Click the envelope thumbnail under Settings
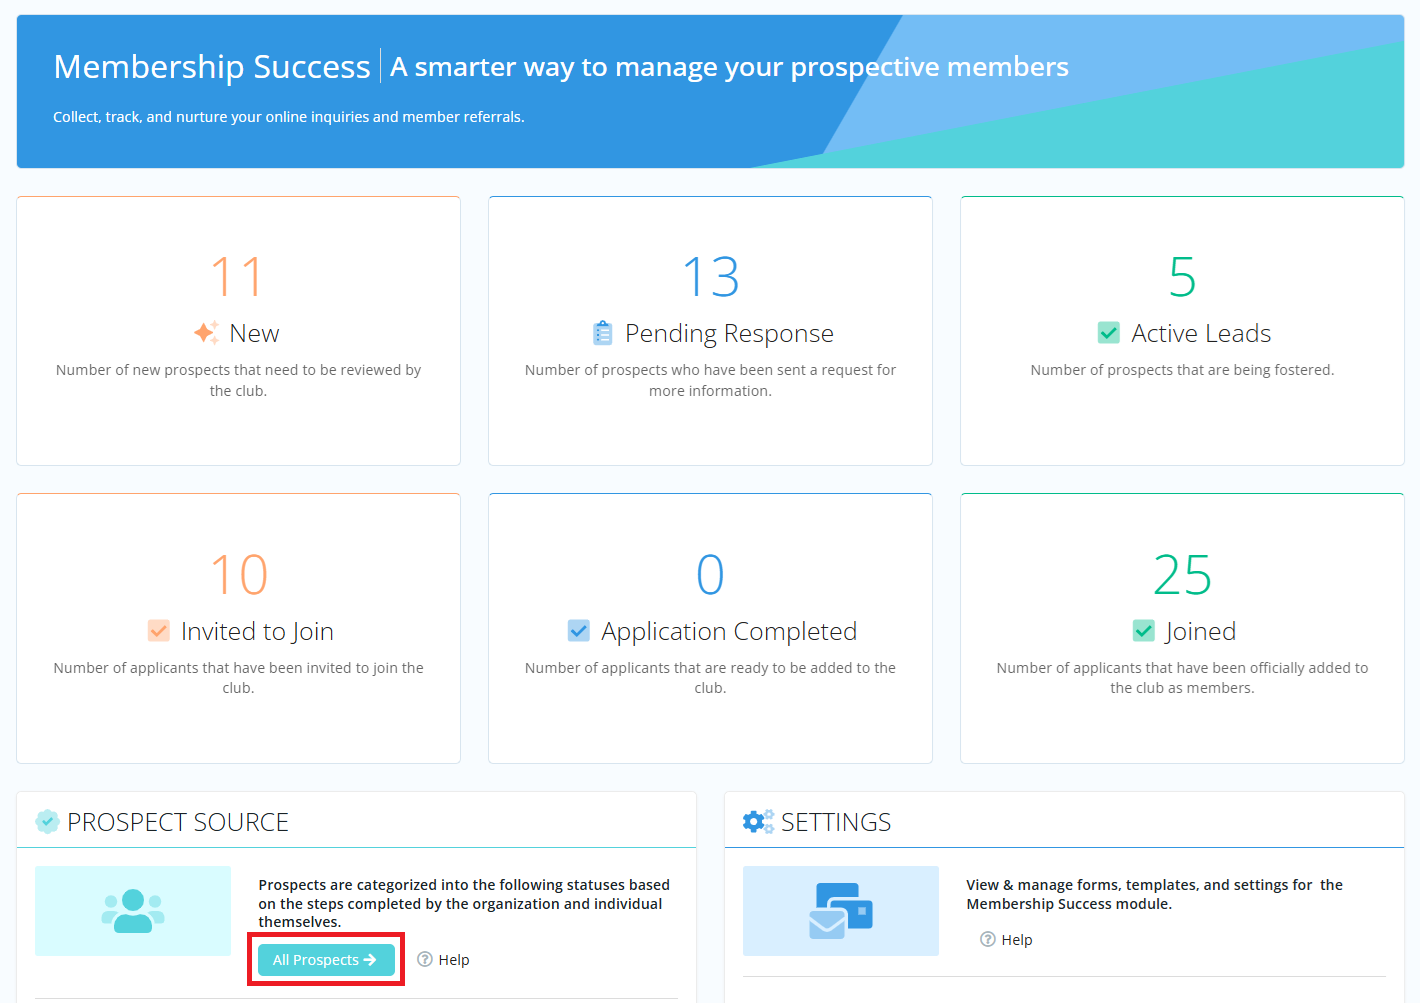This screenshot has height=1003, width=1420. pos(840,910)
